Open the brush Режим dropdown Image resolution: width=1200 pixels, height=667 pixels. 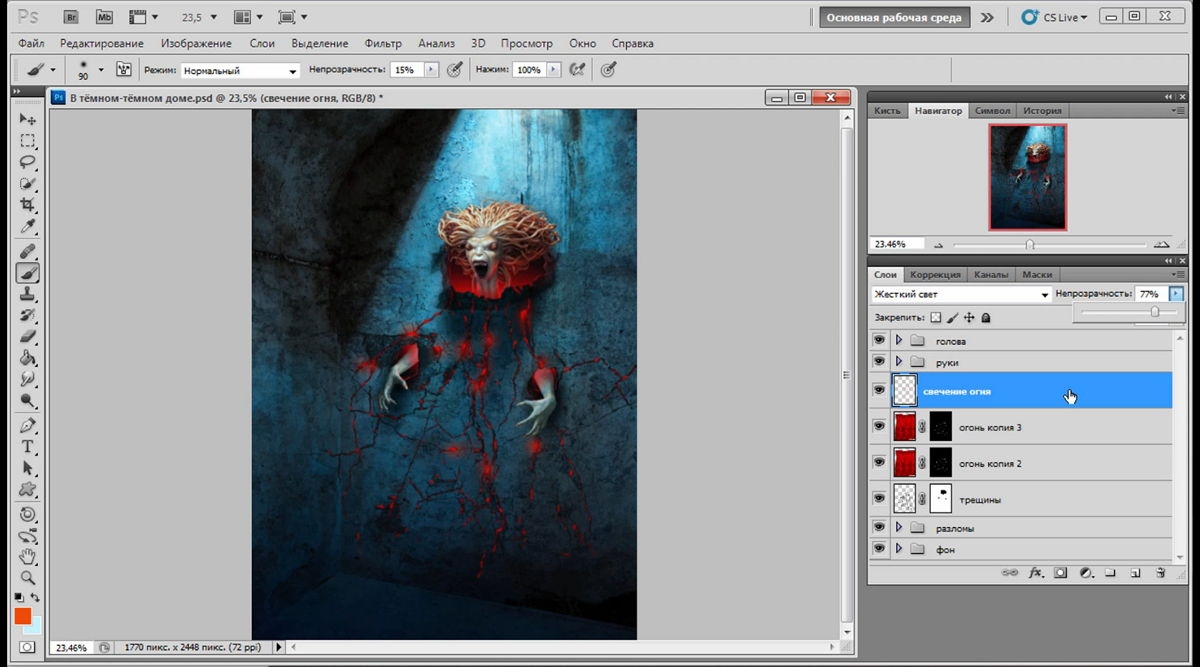coord(240,71)
